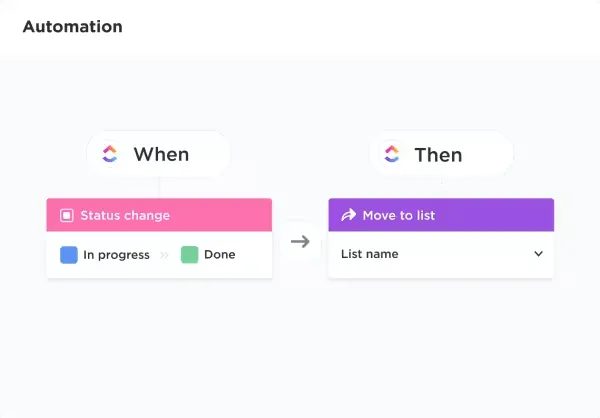Image resolution: width=600 pixels, height=418 pixels.
Task: Click the Move to list action header
Action: (441, 215)
